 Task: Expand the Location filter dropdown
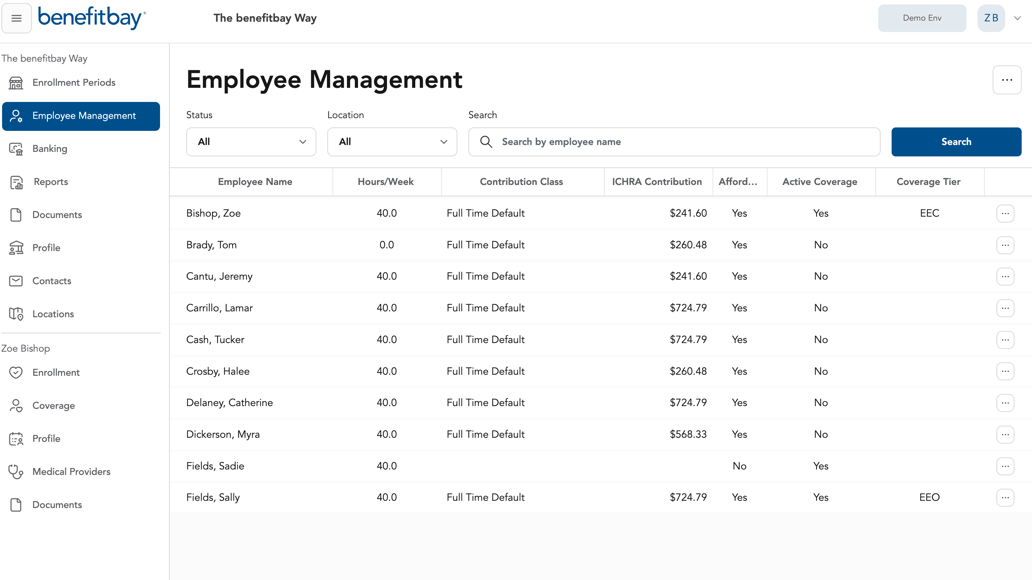tap(392, 142)
